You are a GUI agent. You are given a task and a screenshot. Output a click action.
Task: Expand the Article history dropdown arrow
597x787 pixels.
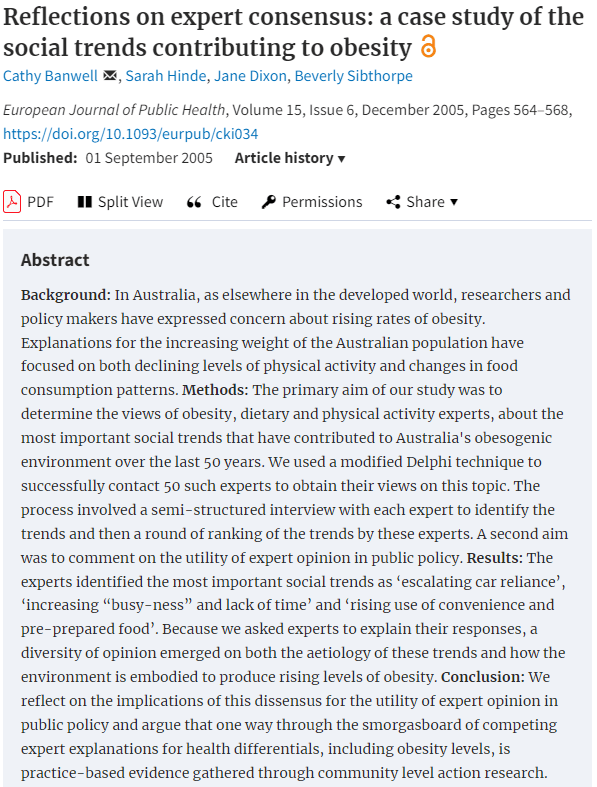[x=341, y=159]
